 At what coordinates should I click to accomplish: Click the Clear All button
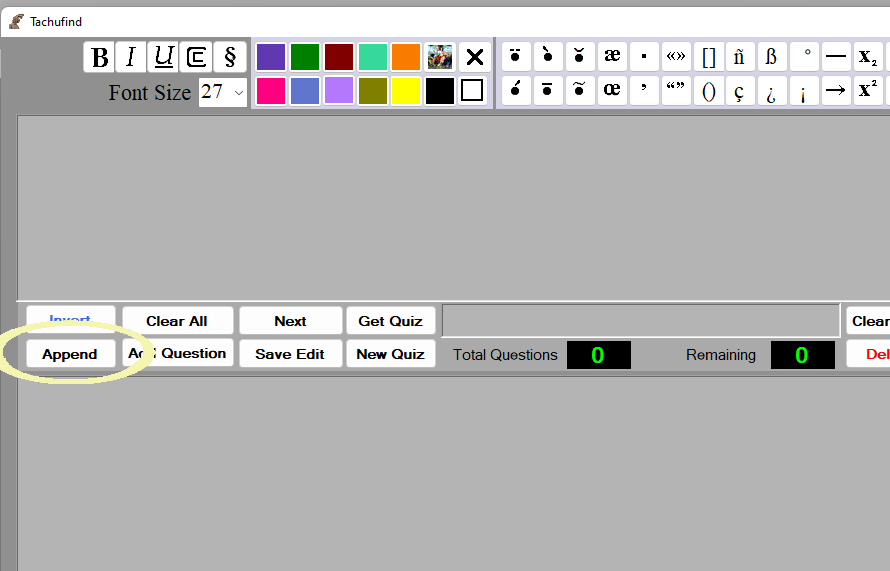(177, 321)
